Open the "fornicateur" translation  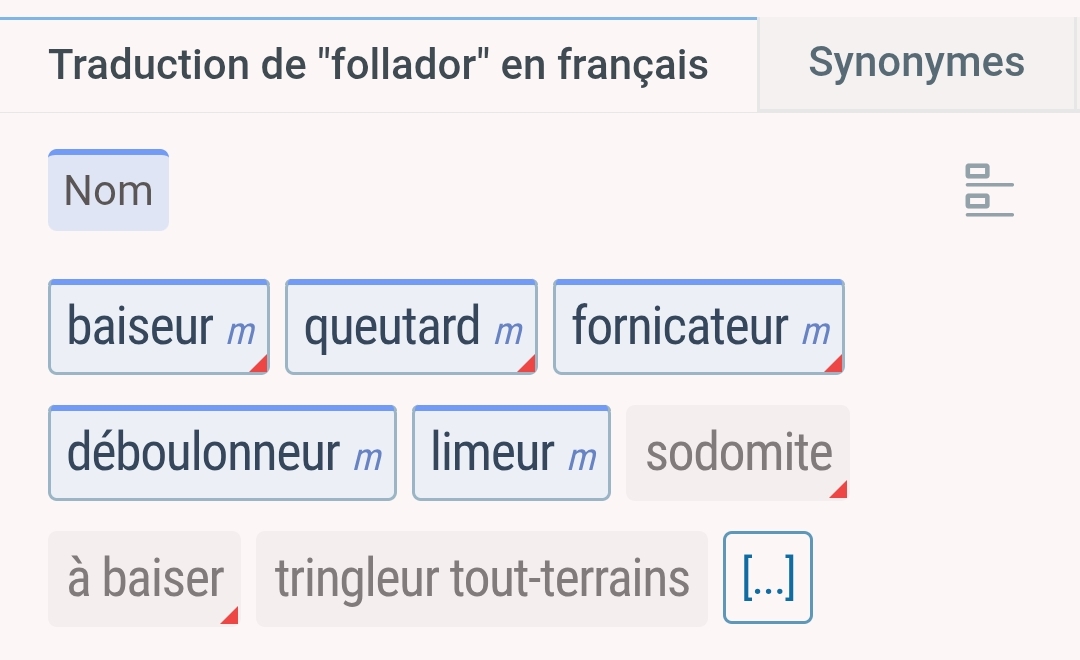pyautogui.click(x=680, y=328)
